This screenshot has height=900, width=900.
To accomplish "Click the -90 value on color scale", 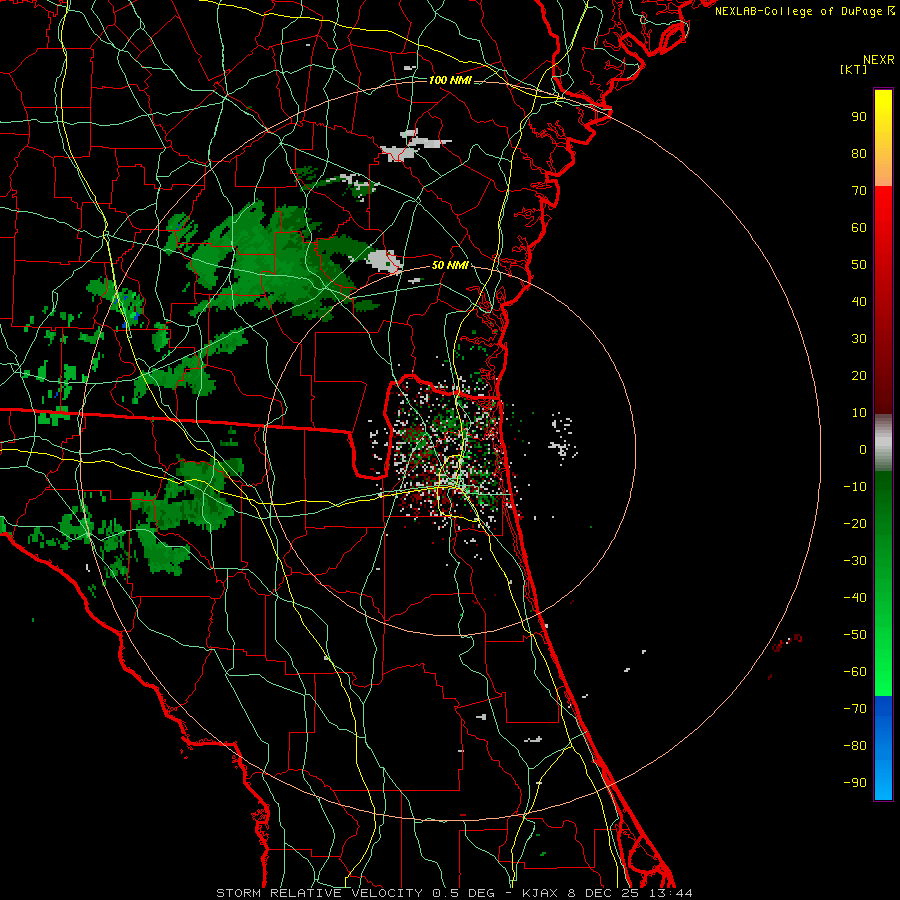I will [x=855, y=783].
